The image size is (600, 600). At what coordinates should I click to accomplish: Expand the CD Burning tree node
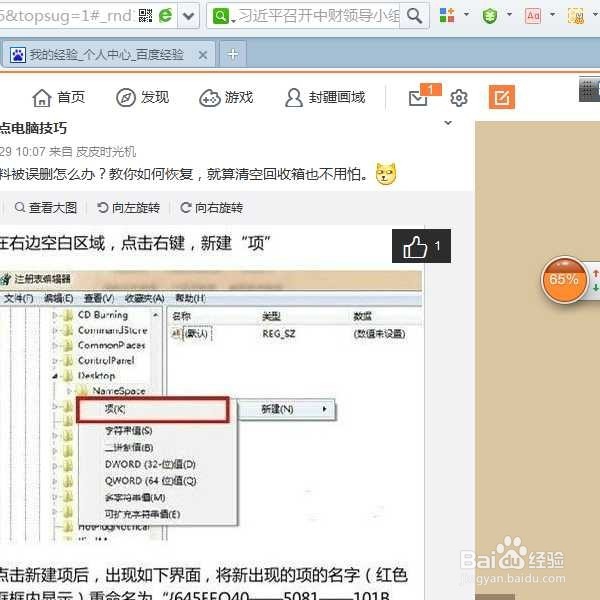point(55,315)
